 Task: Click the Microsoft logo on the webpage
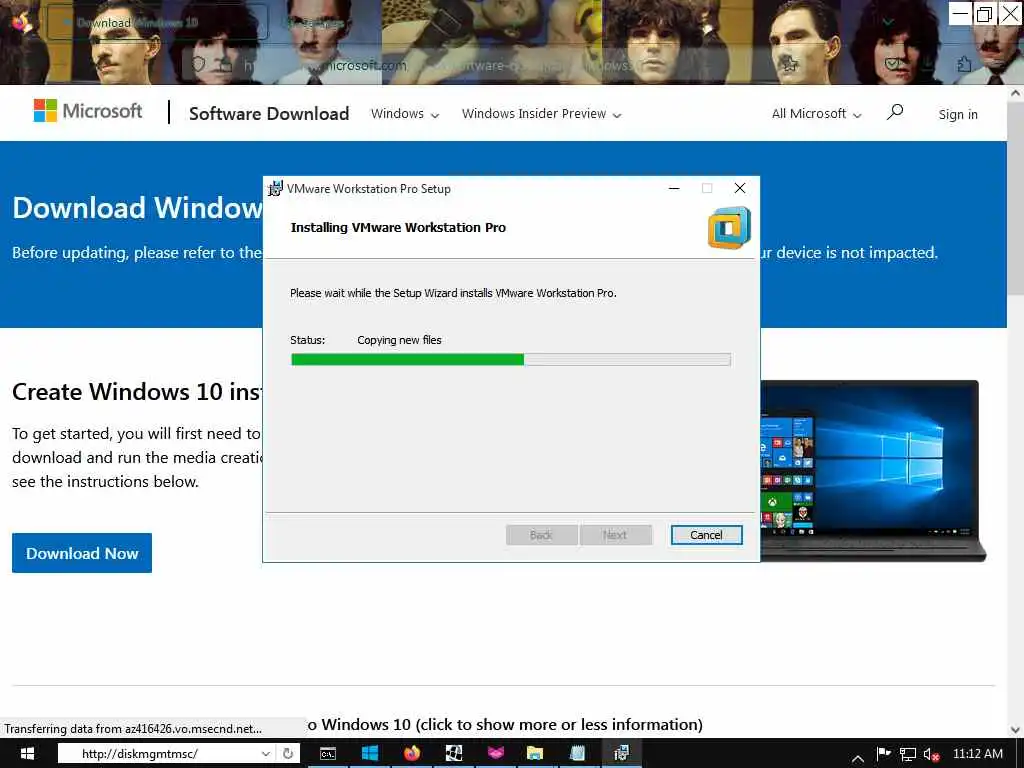tap(88, 111)
